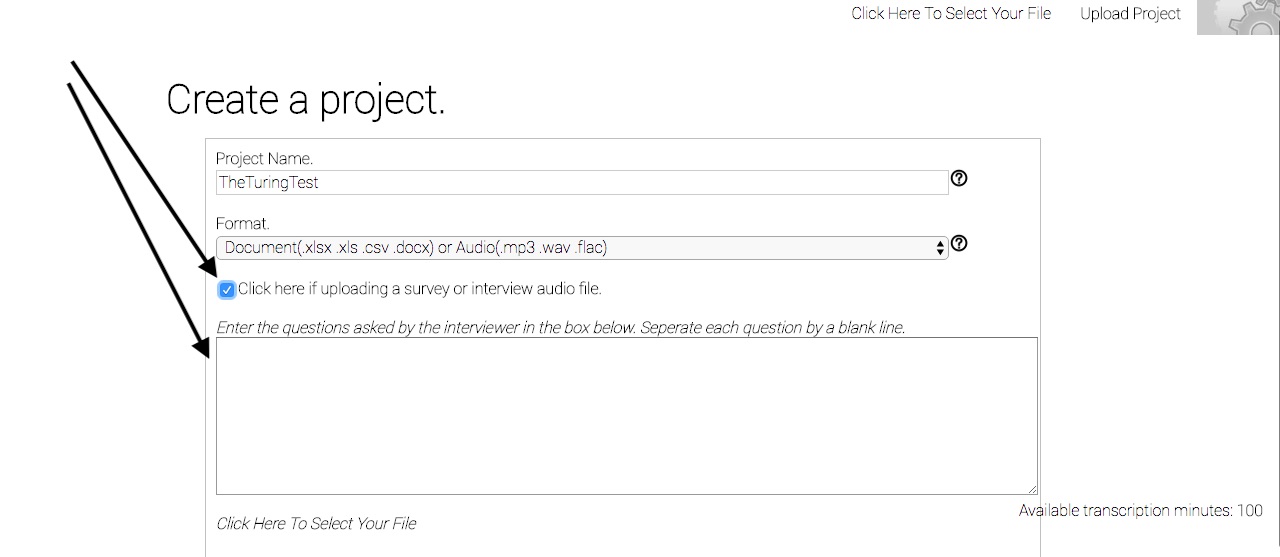1280x557 pixels.
Task: Click the "Create a project." heading
Action: (x=305, y=100)
